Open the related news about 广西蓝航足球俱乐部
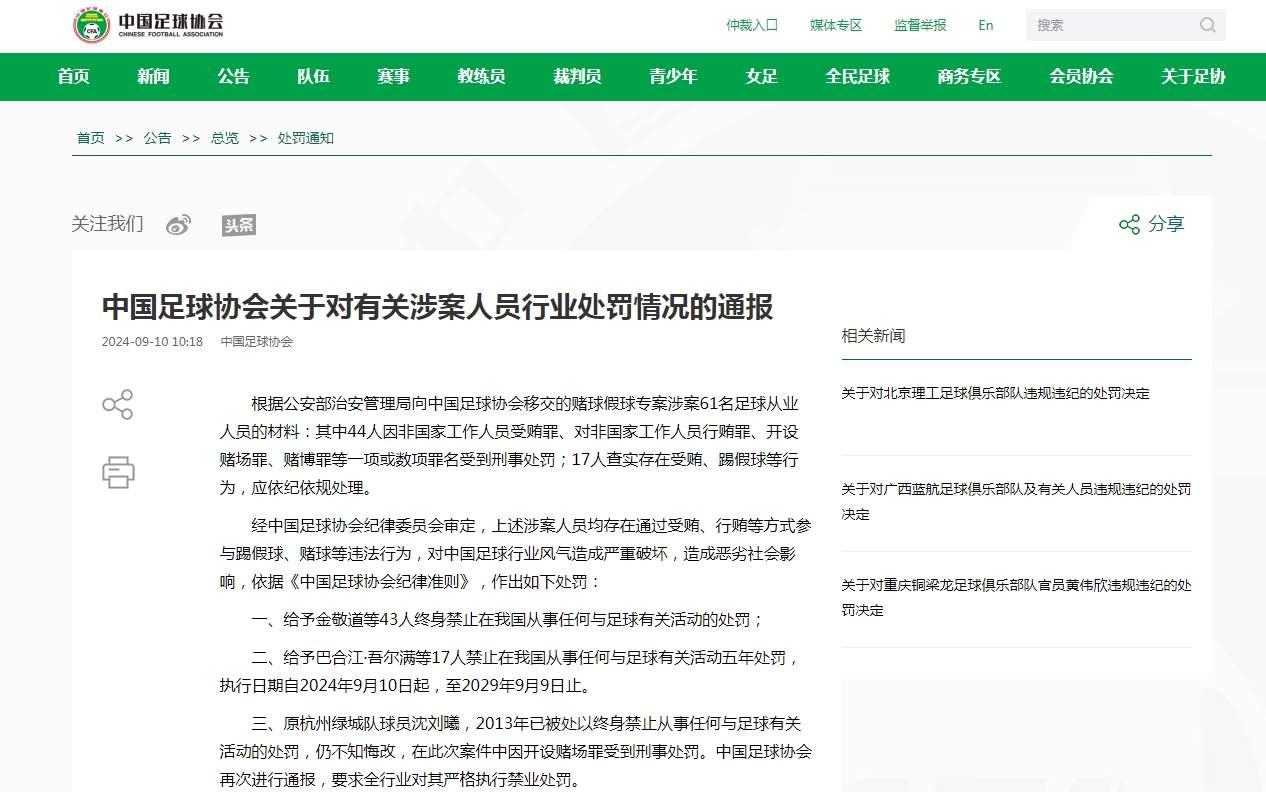Viewport: 1266px width, 792px height. click(1014, 501)
